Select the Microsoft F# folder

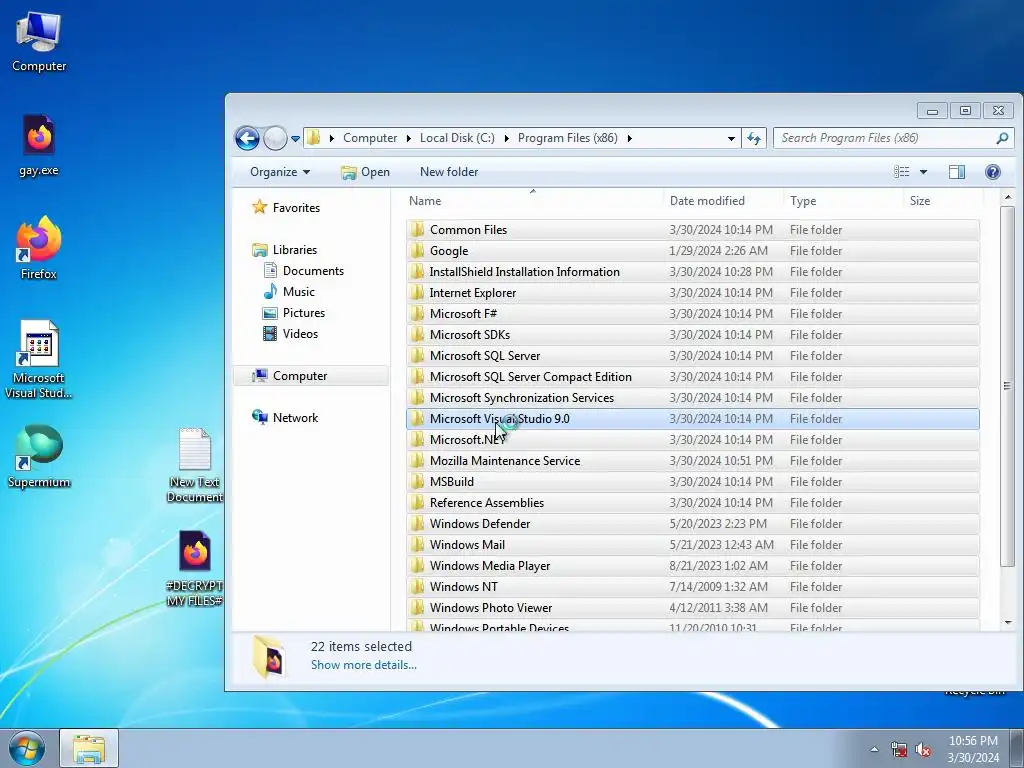point(692,313)
